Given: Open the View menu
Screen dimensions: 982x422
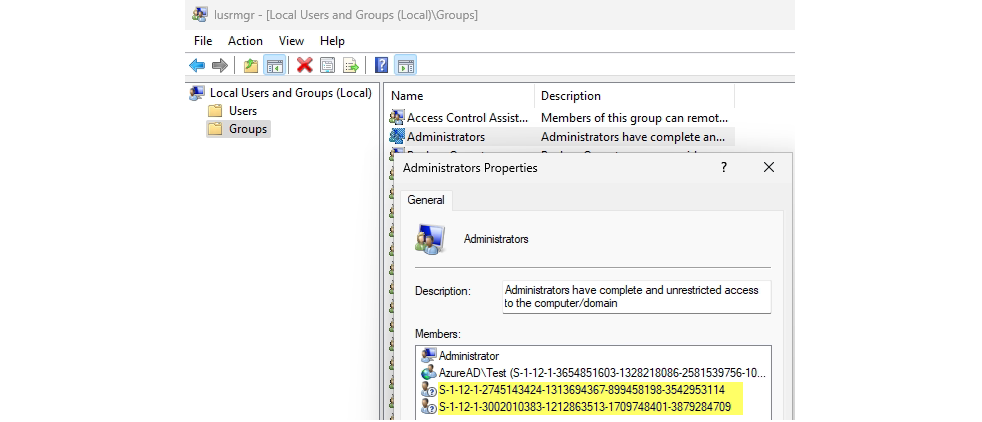Looking at the screenshot, I should 291,41.
